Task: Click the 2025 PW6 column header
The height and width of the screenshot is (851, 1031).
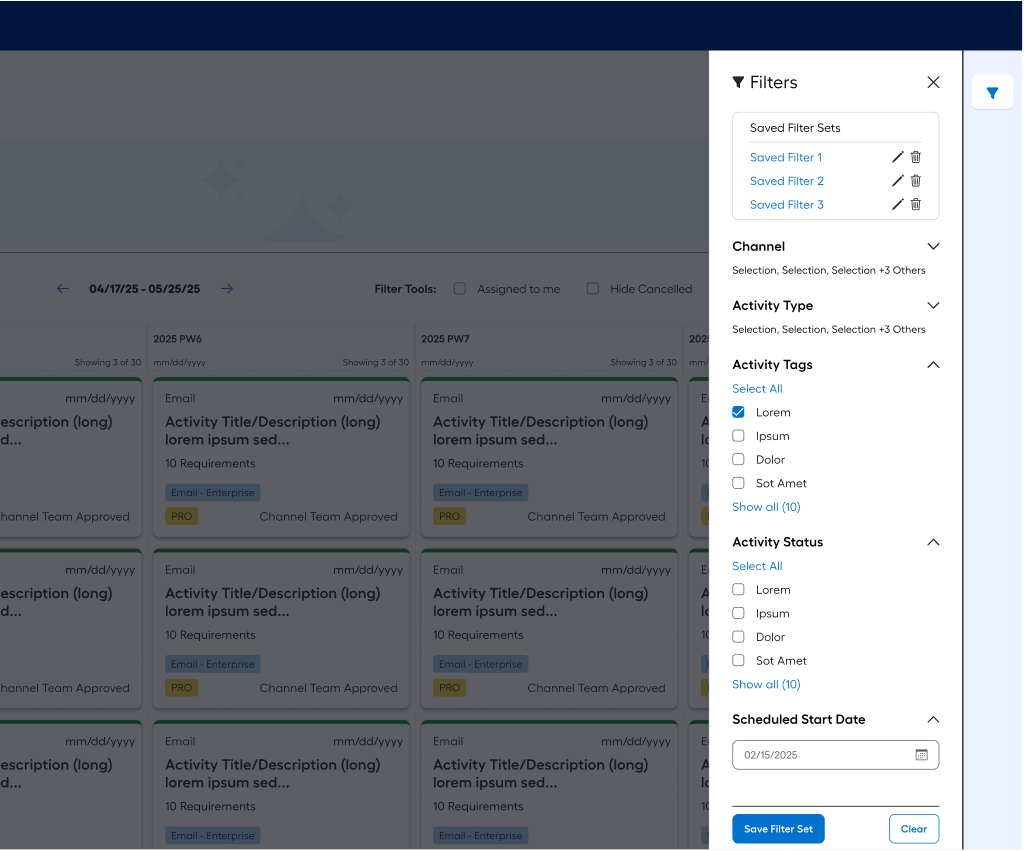Action: pyautogui.click(x=179, y=341)
